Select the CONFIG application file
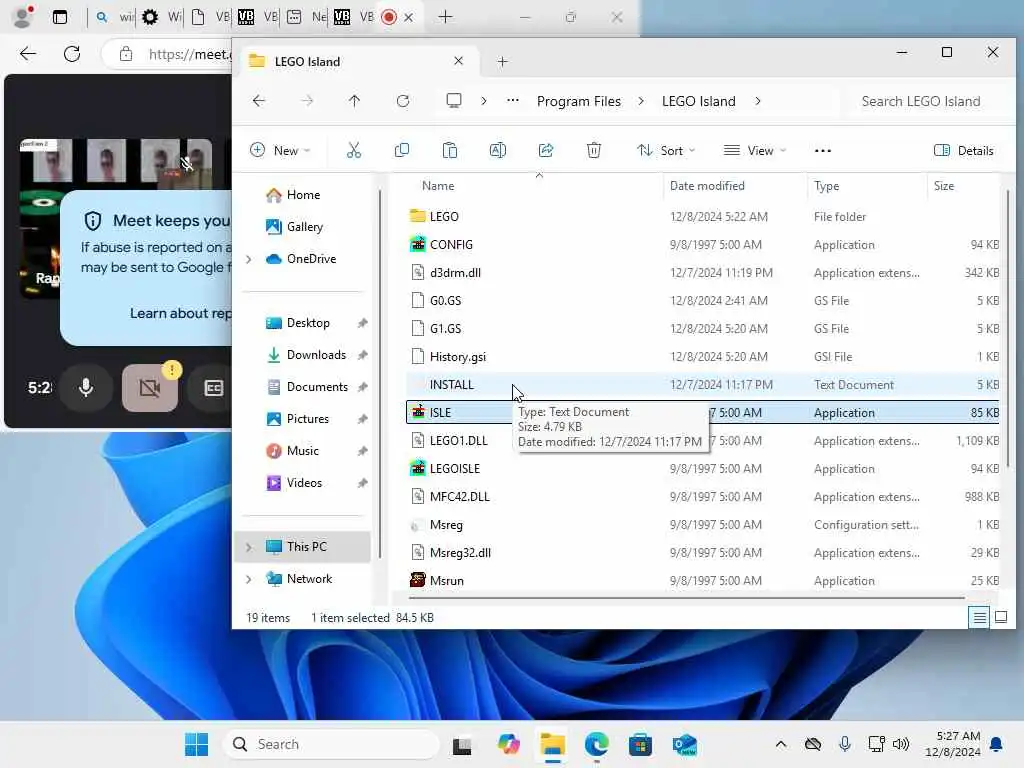Viewport: 1024px width, 768px height. pyautogui.click(x=702, y=244)
